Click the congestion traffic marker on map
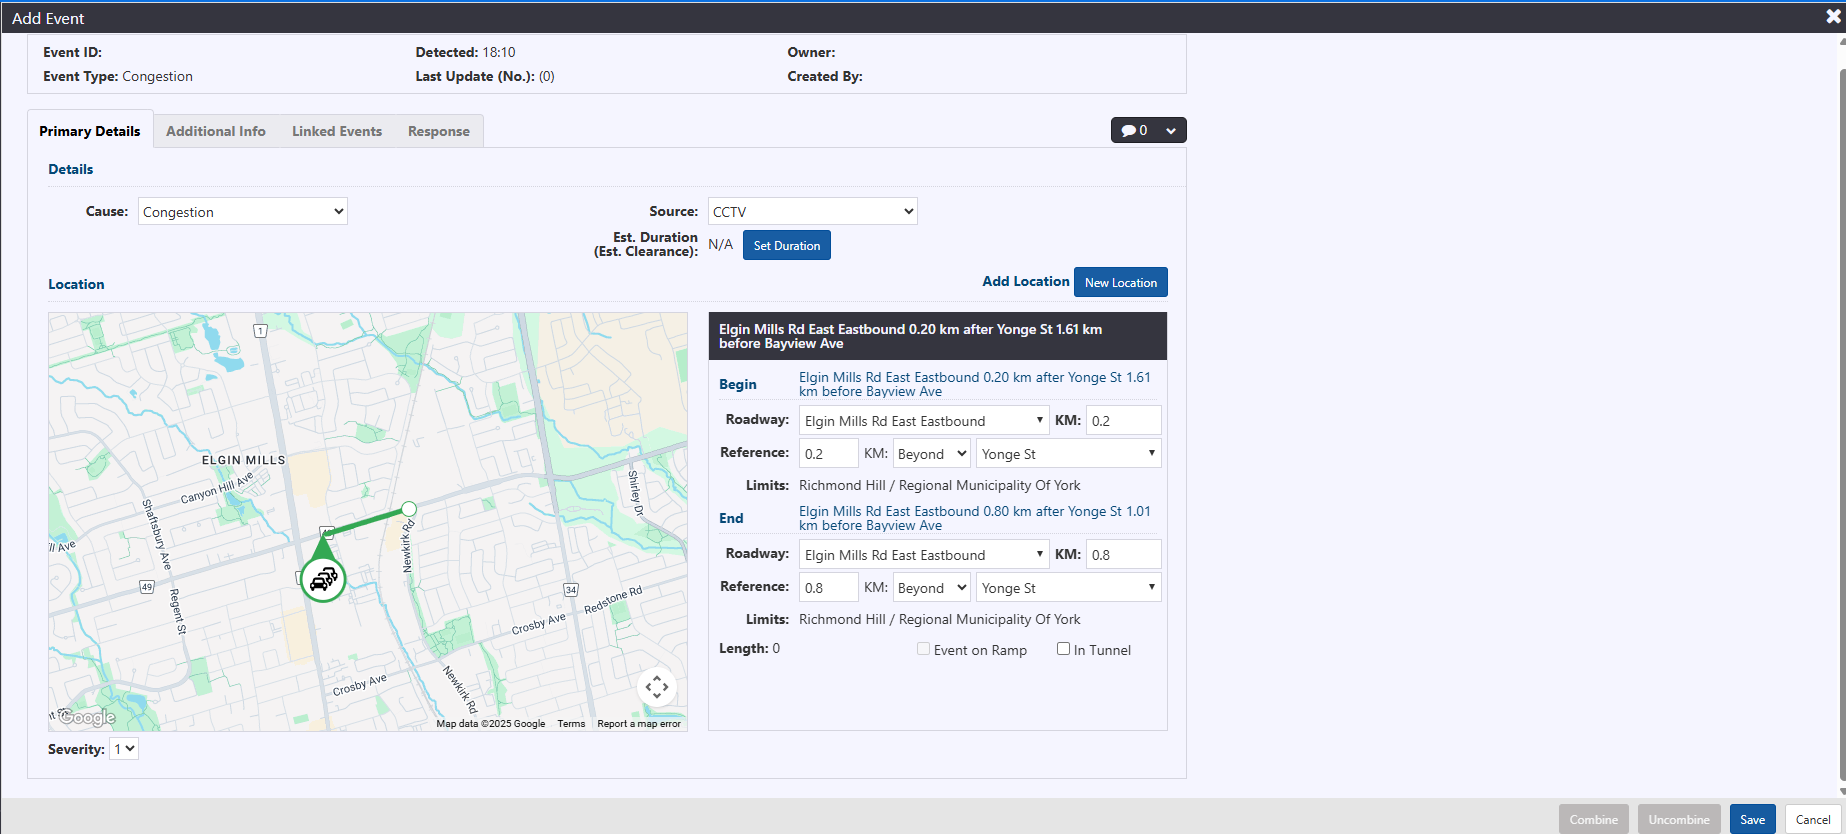 click(x=323, y=579)
